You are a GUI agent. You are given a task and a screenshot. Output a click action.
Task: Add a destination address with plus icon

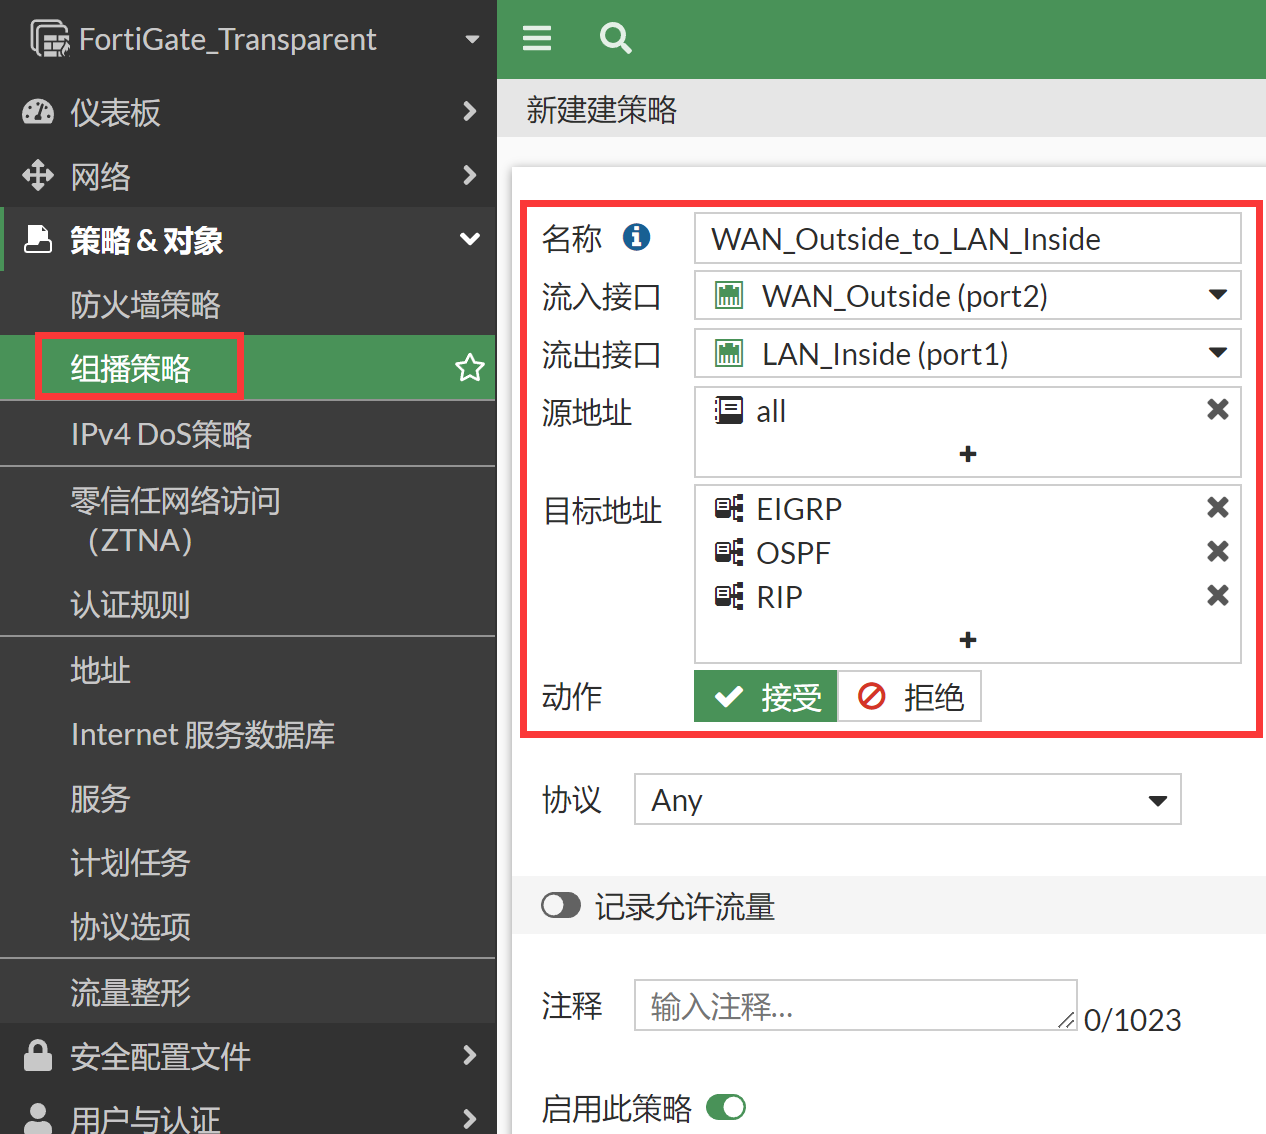[967, 640]
